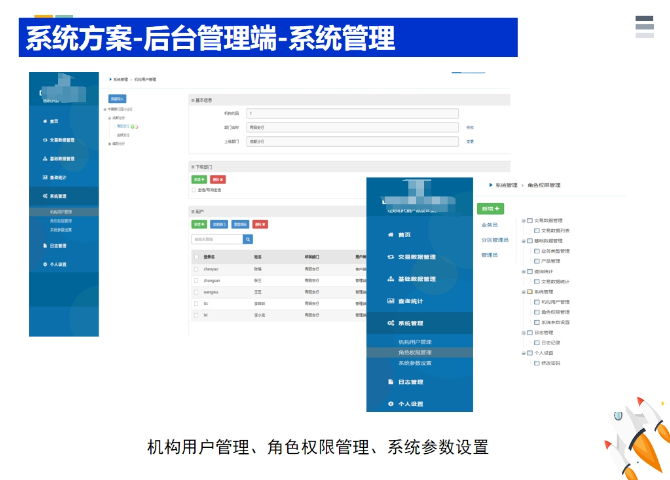
Task: Select the checkbox for user wangwu
Action: click(196, 292)
